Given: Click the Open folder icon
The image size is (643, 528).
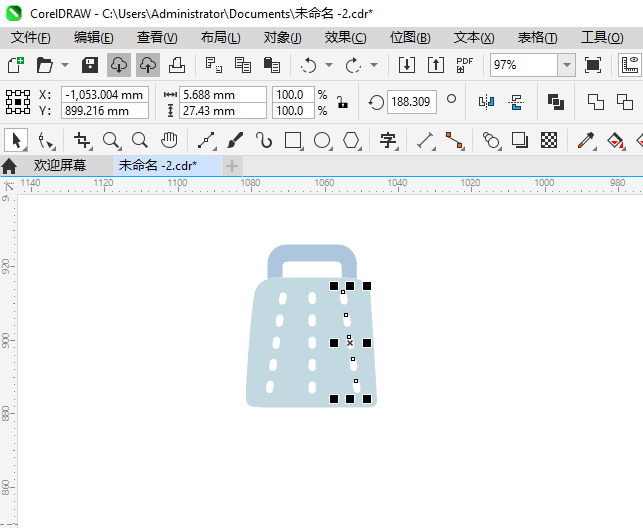Looking at the screenshot, I should pos(44,65).
